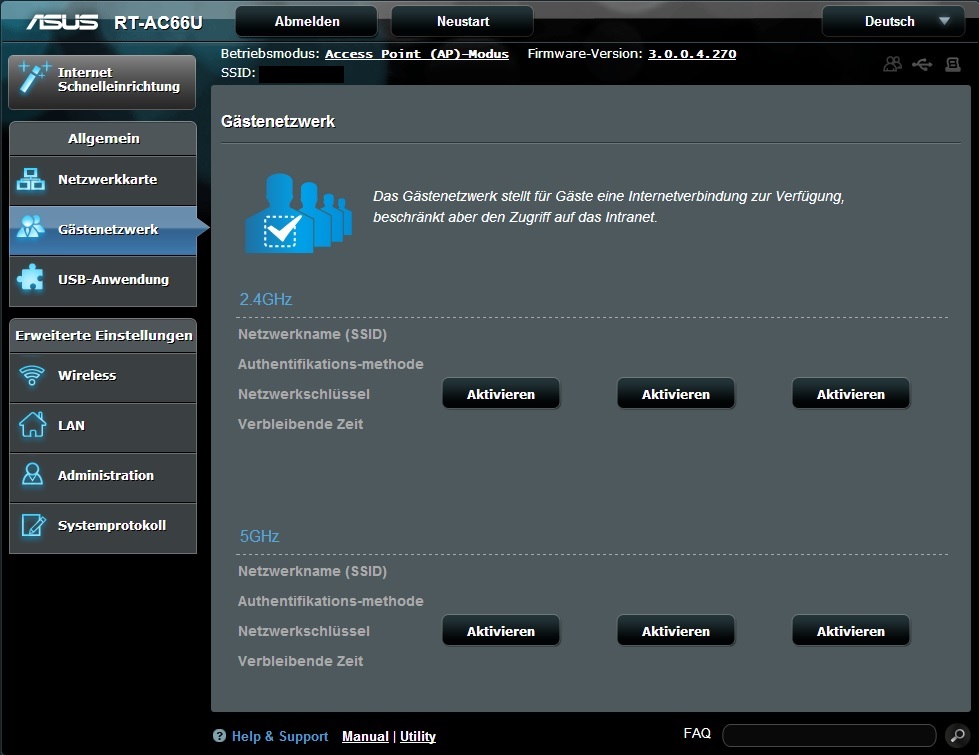
Task: Click the USB status icon in header
Action: pyautogui.click(x=922, y=64)
